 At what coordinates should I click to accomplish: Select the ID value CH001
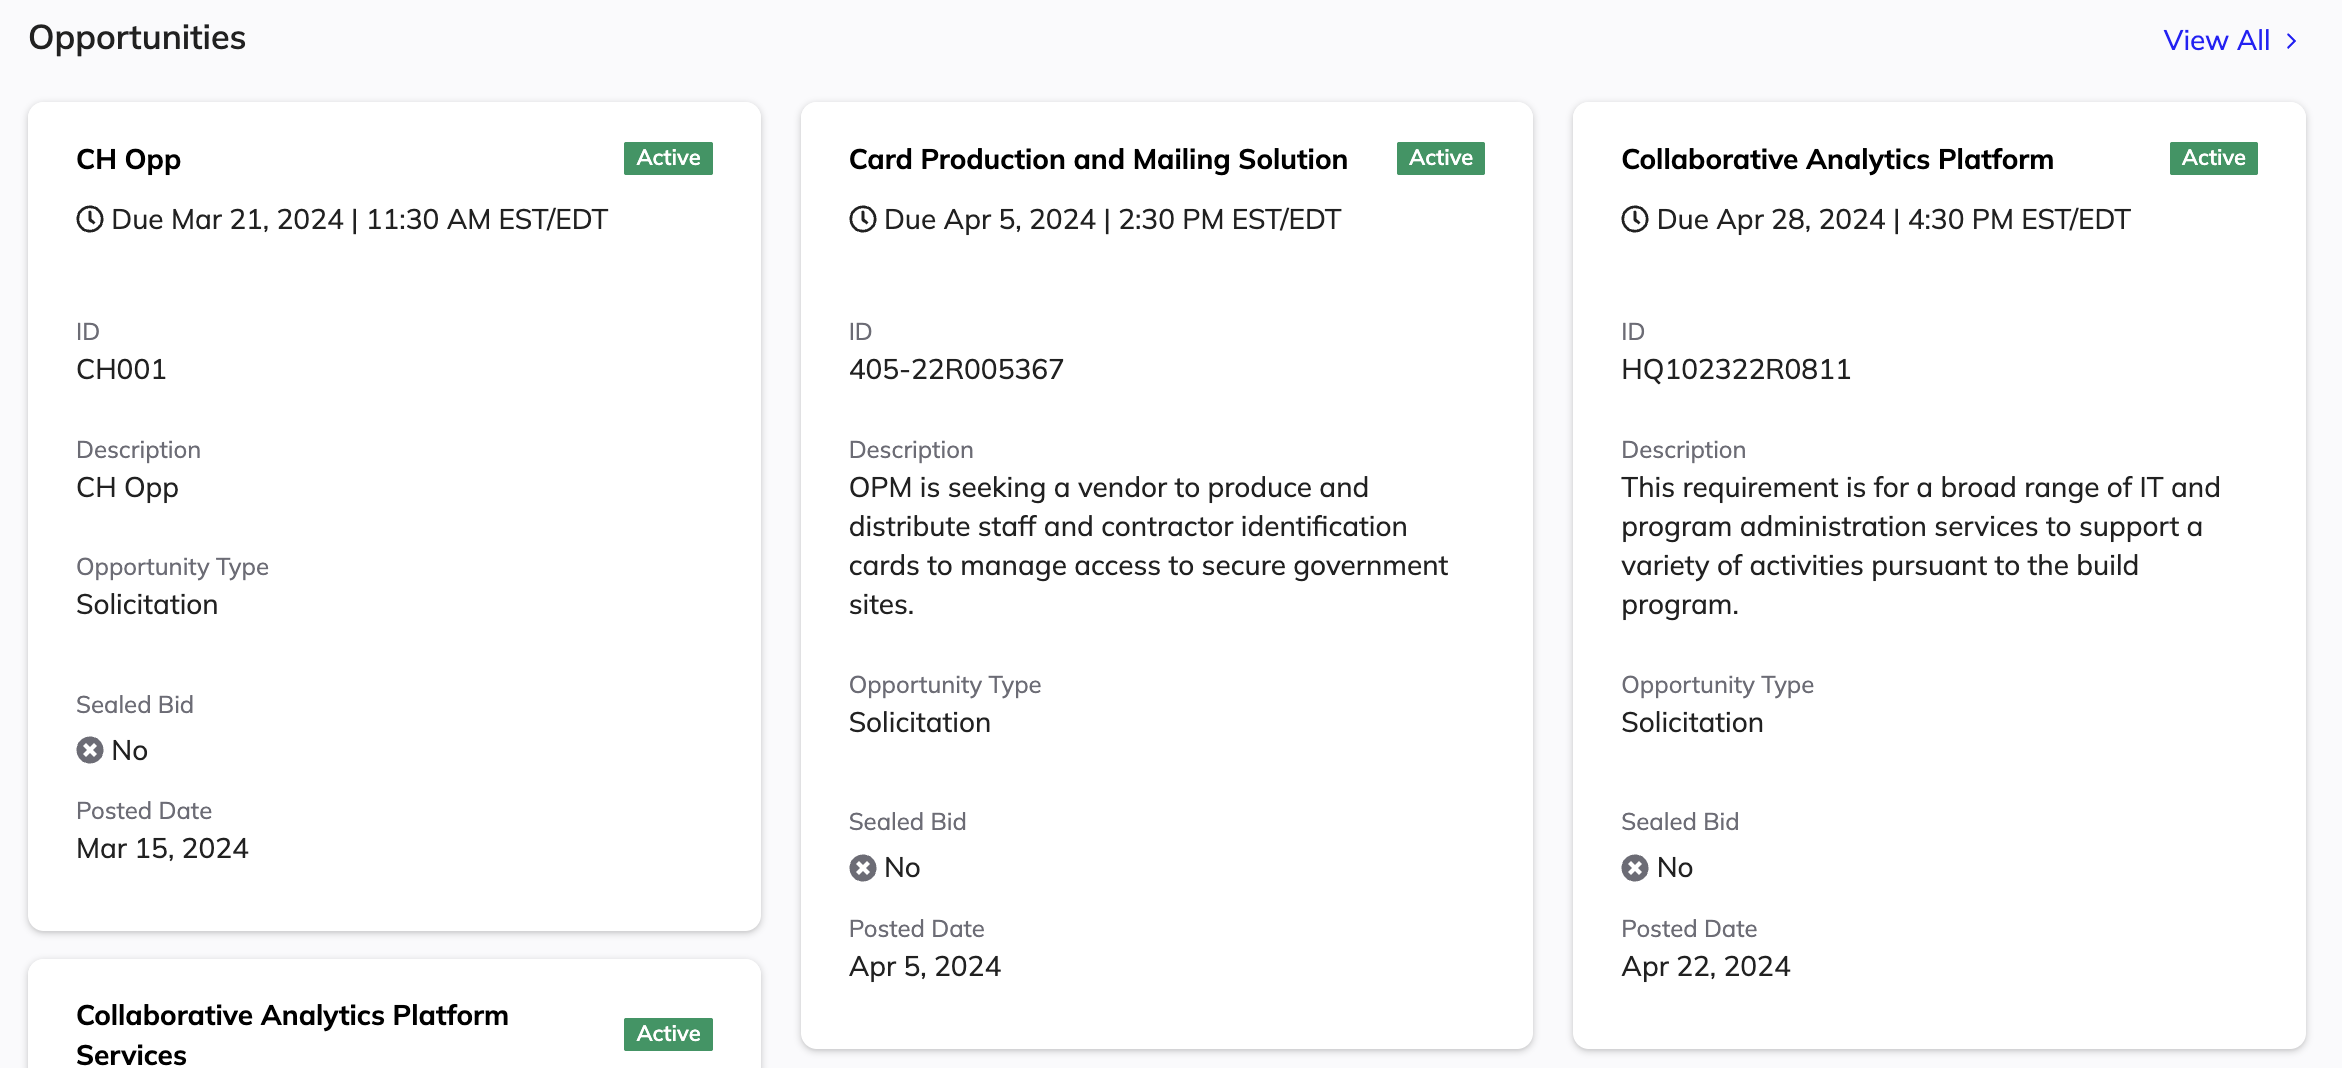[x=121, y=370]
